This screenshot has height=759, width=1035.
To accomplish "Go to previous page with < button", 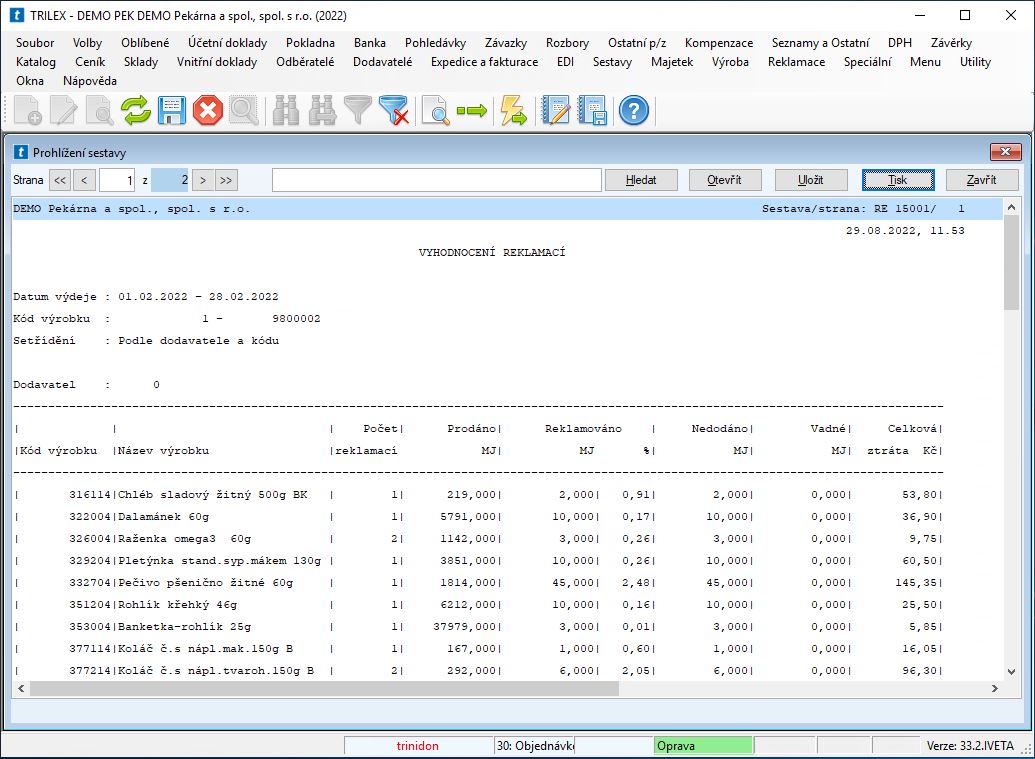I will [x=84, y=180].
